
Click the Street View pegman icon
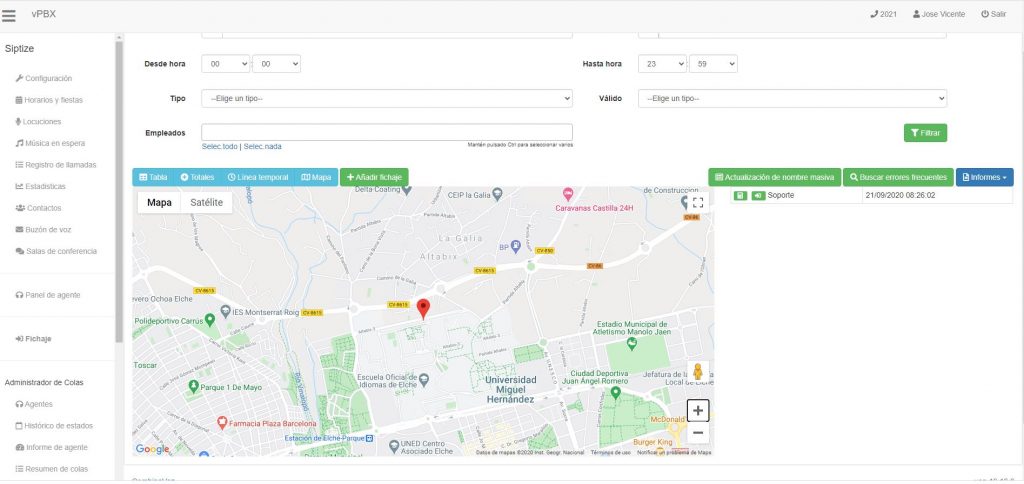tap(698, 374)
